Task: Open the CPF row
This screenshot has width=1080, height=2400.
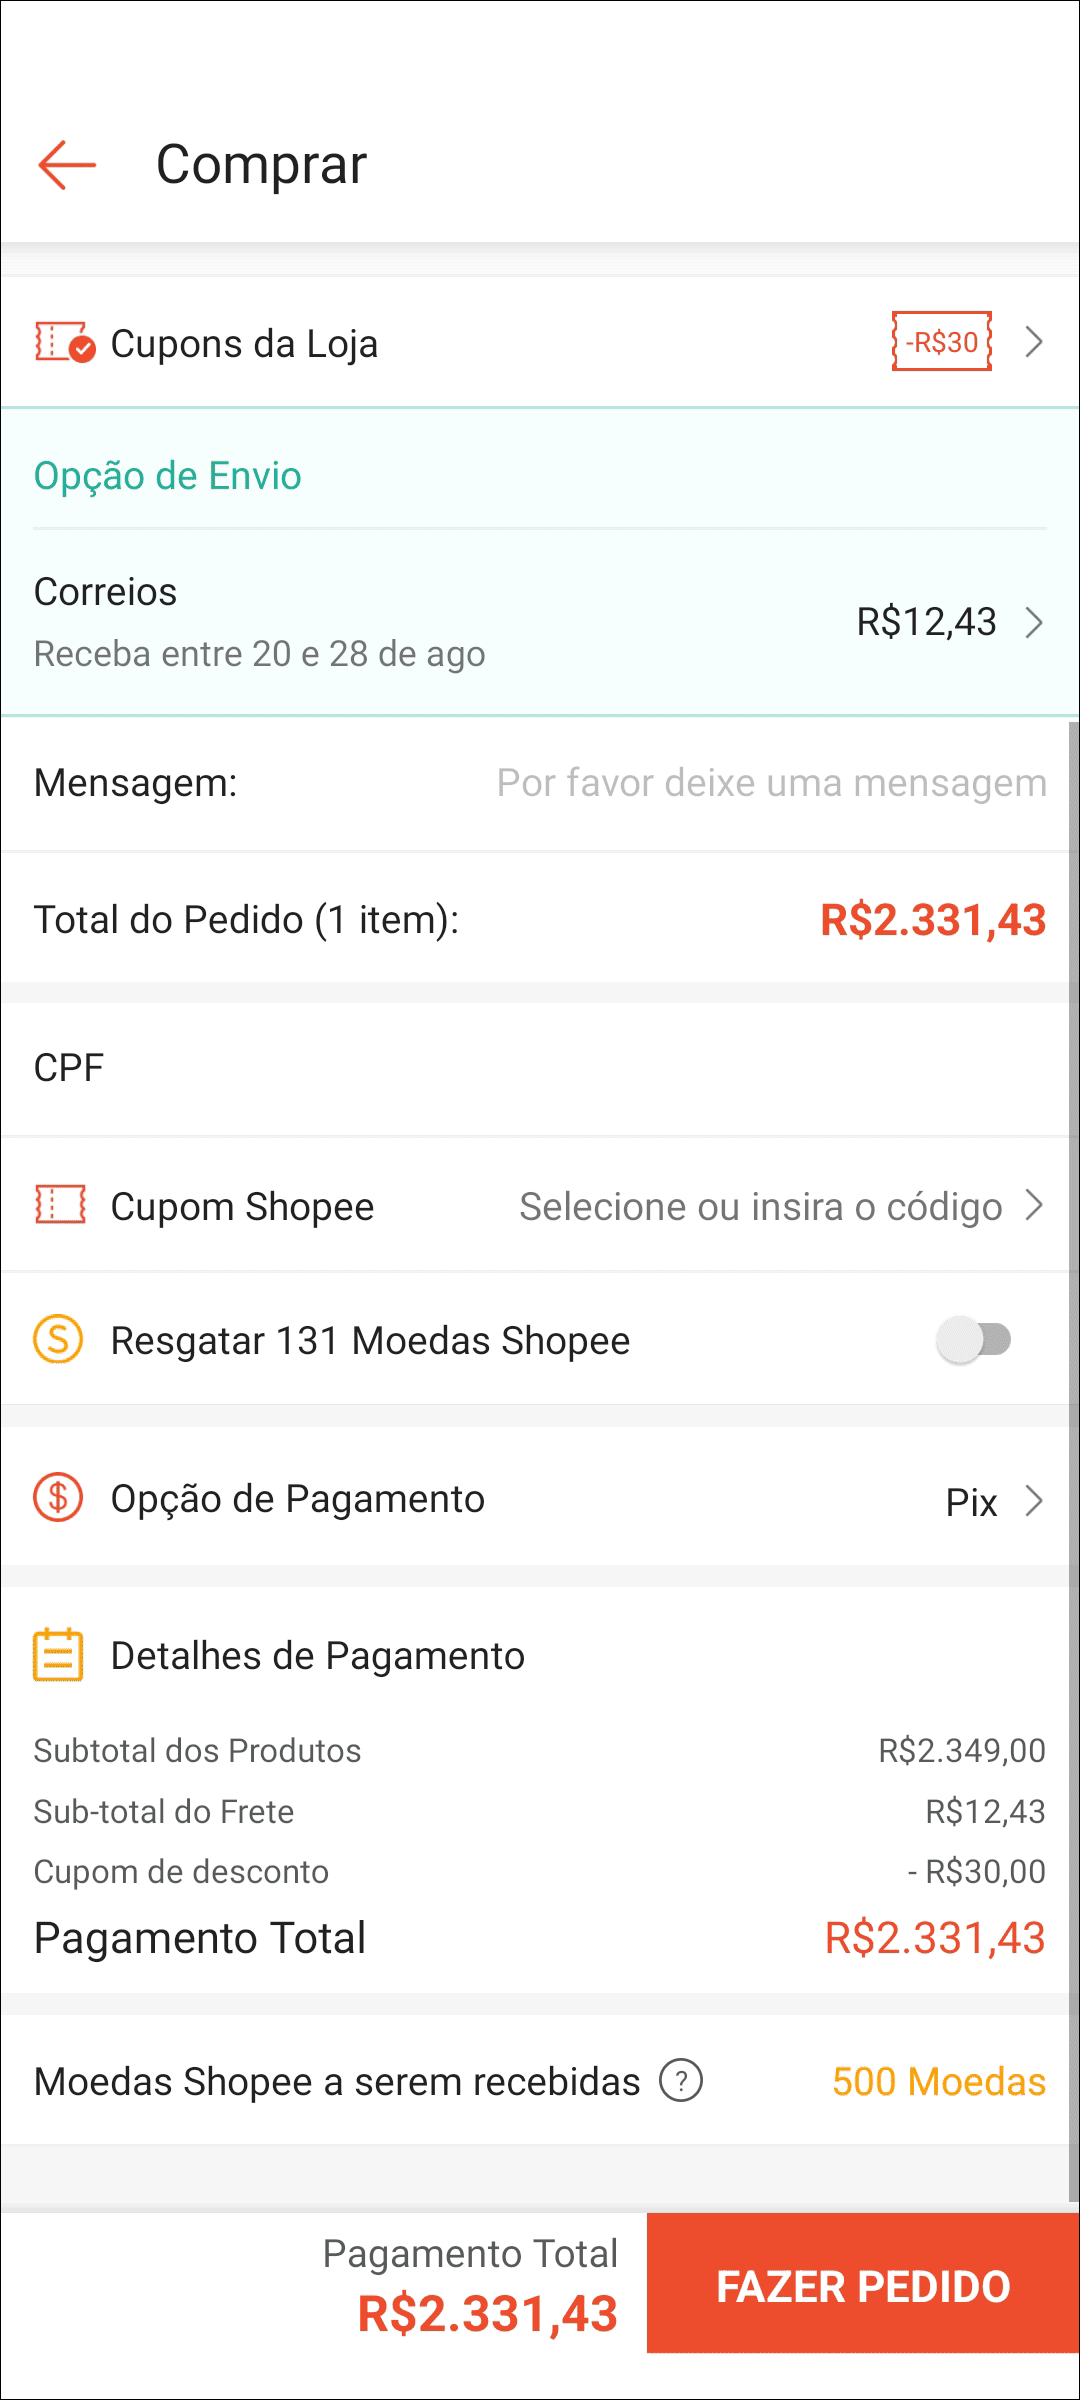Action: point(540,1068)
